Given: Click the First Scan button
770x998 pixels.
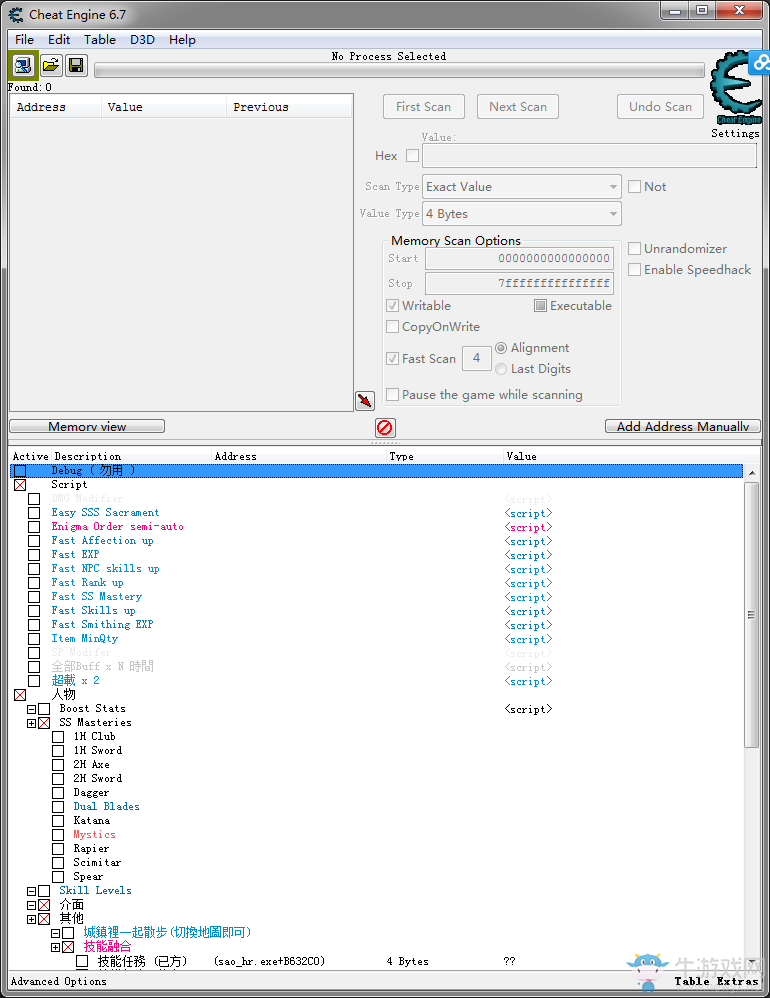Looking at the screenshot, I should [x=424, y=106].
